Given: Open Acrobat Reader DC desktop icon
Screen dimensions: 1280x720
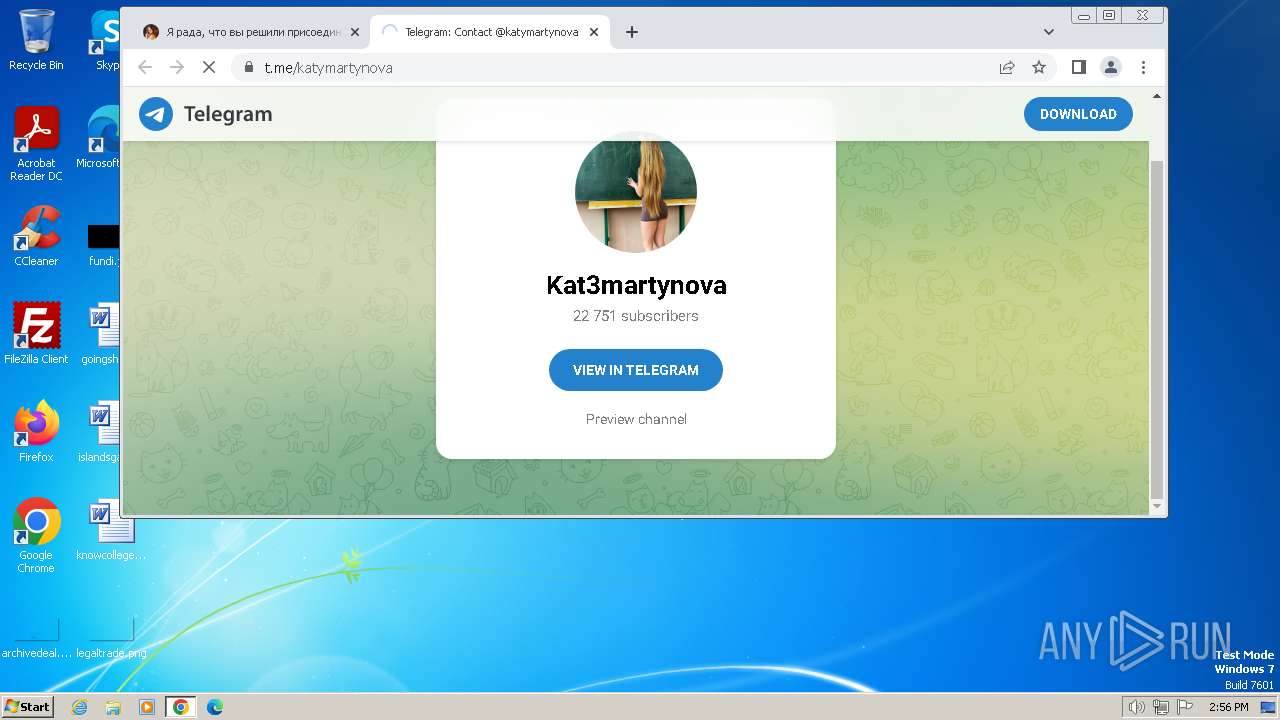Looking at the screenshot, I should [x=36, y=144].
